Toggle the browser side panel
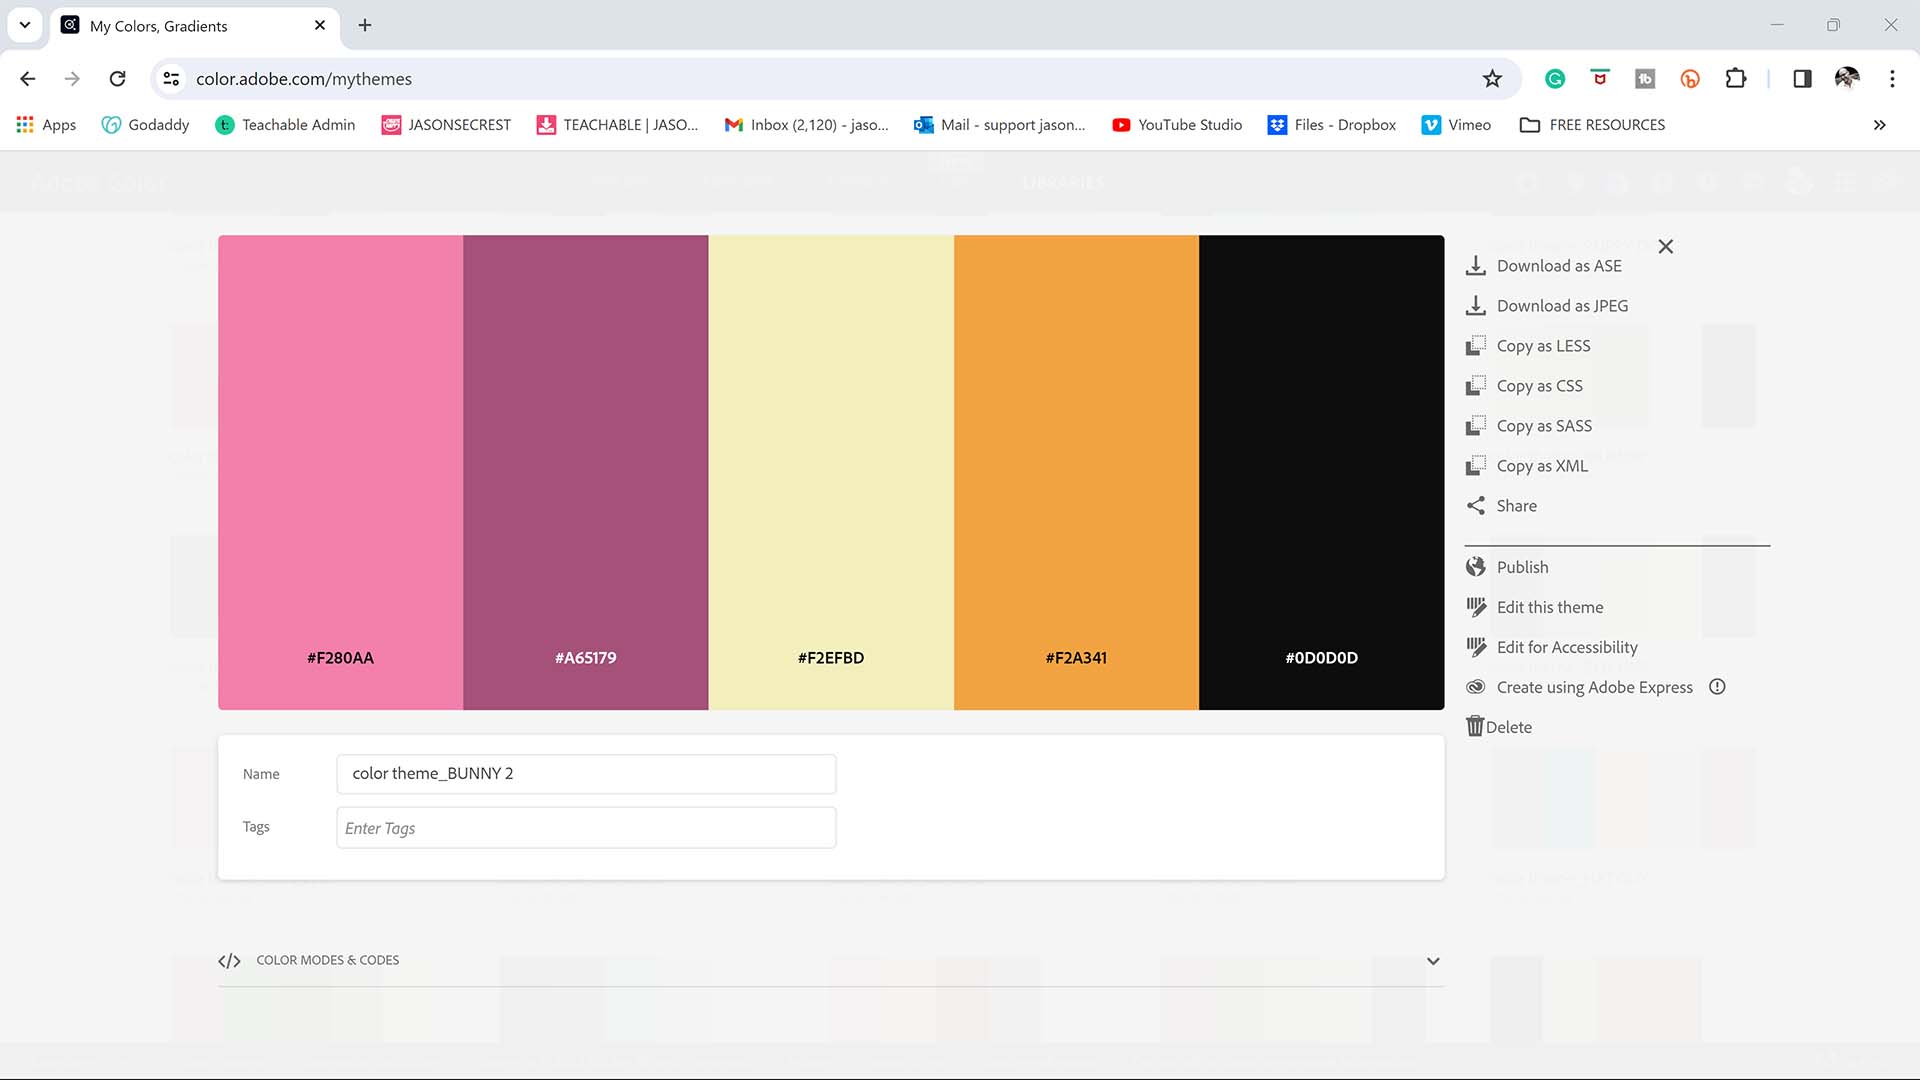1920x1080 pixels. coord(1802,79)
